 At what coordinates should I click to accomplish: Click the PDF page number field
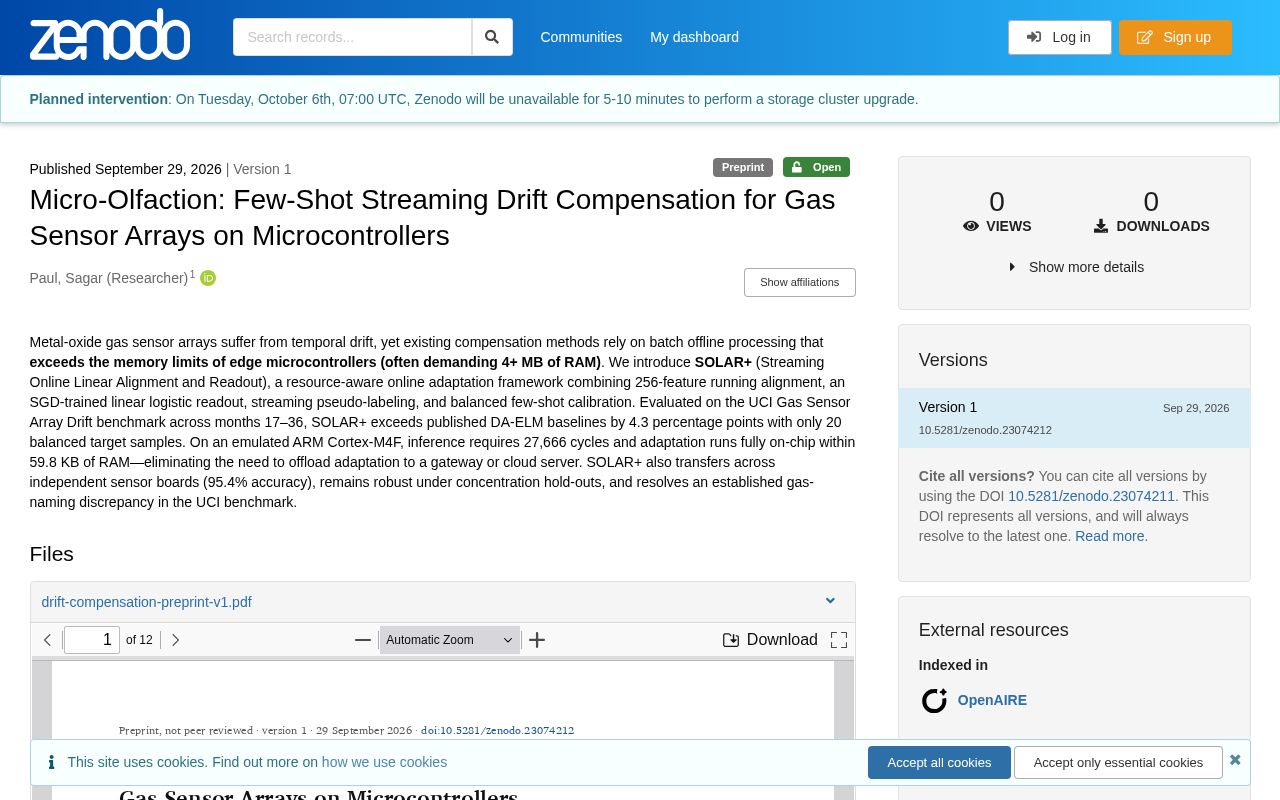click(x=92, y=640)
